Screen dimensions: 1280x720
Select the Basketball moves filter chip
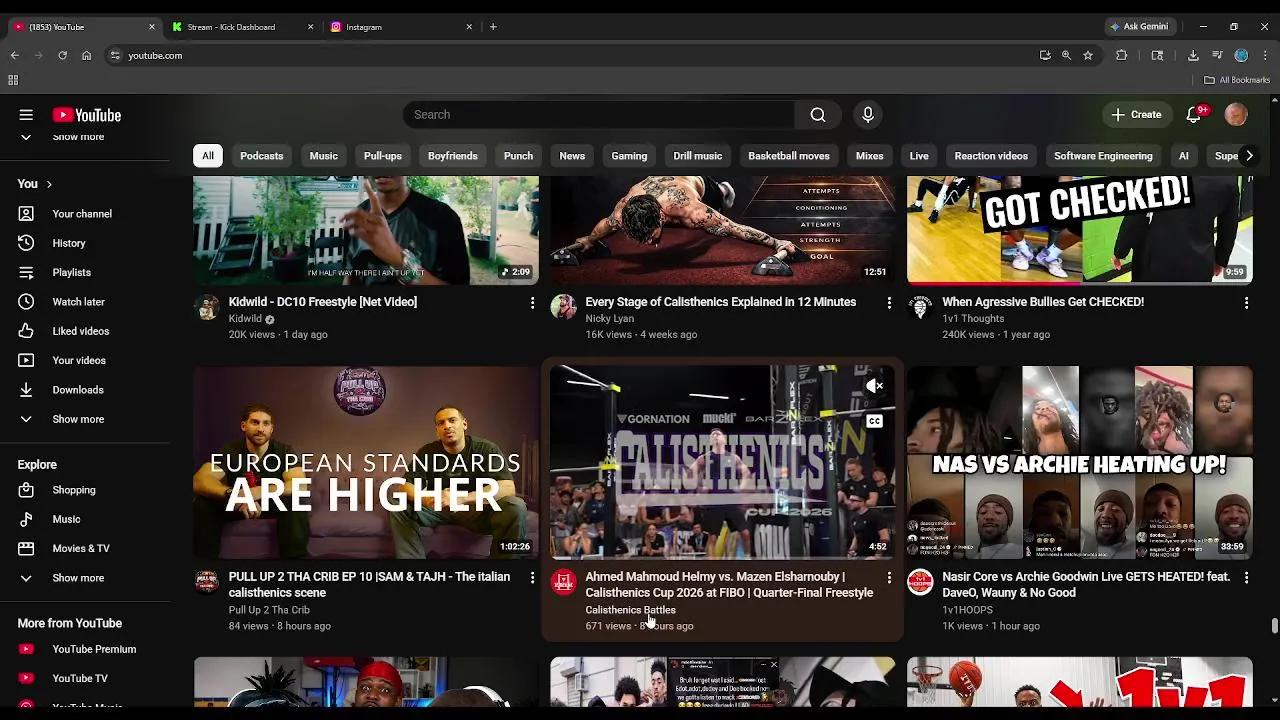coord(789,156)
